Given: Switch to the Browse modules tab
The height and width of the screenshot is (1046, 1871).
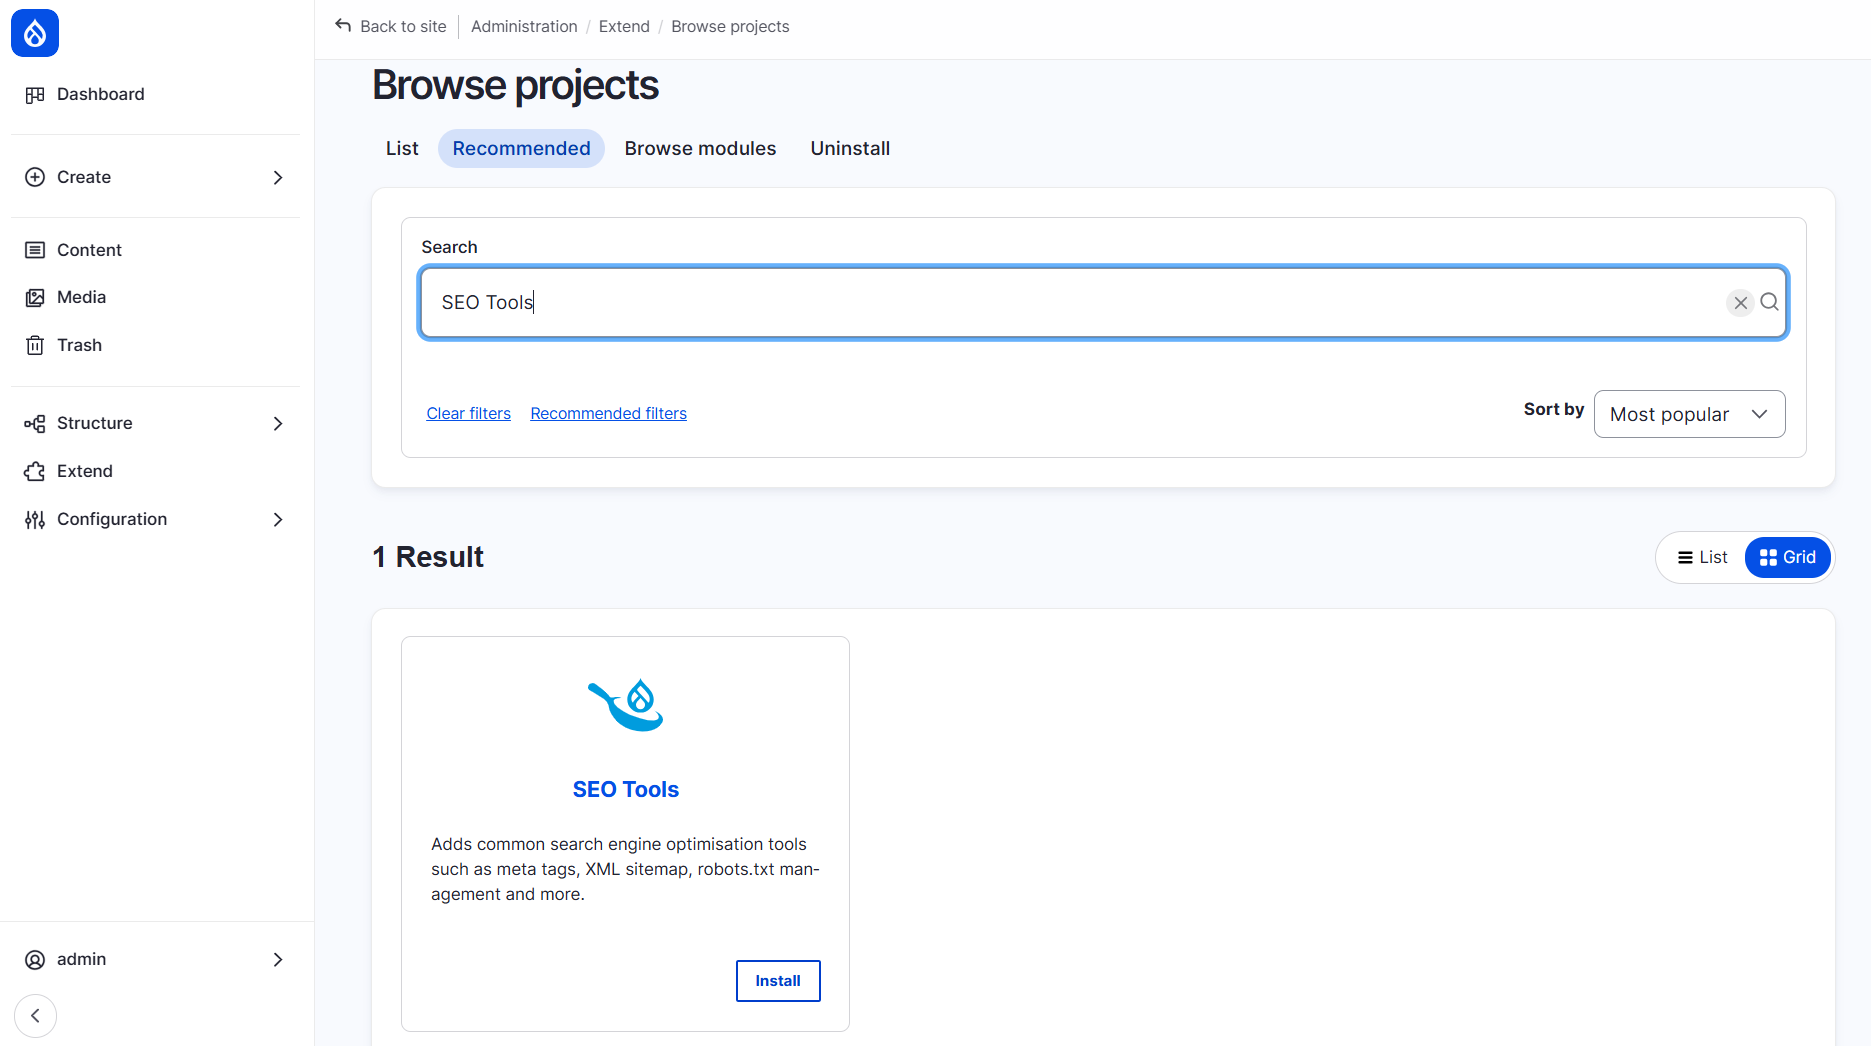Looking at the screenshot, I should point(700,148).
